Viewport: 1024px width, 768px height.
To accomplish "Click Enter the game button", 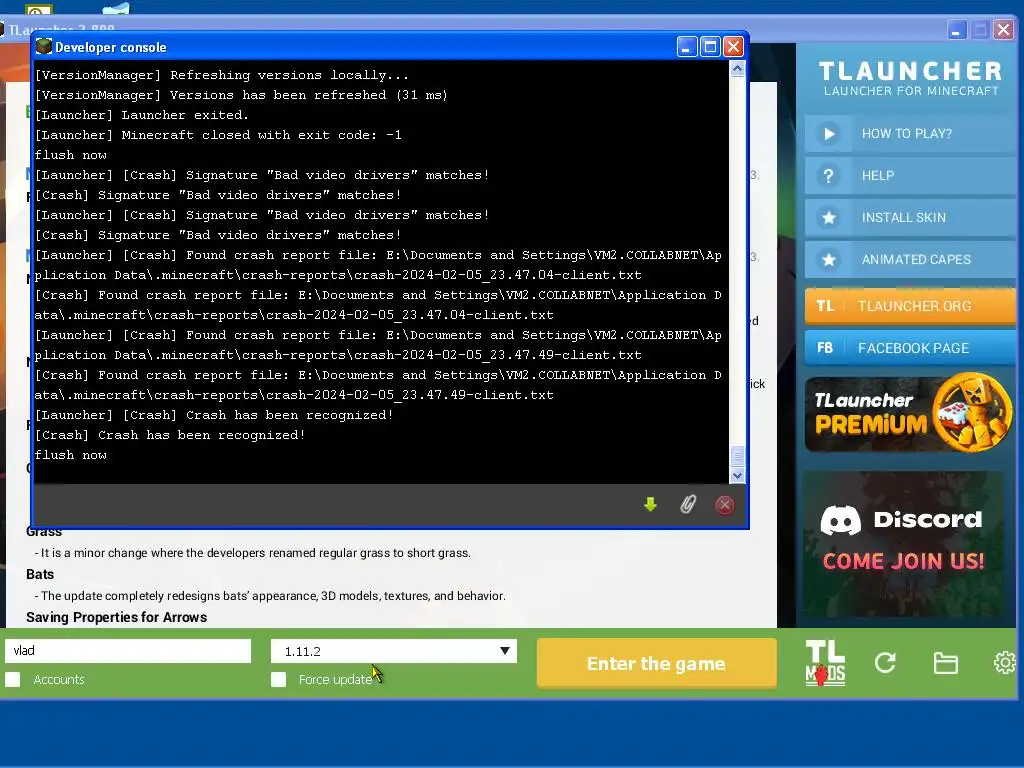I will [656, 664].
